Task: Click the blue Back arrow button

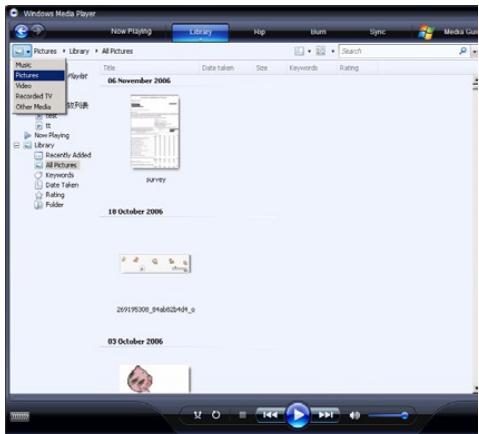Action: [21, 31]
